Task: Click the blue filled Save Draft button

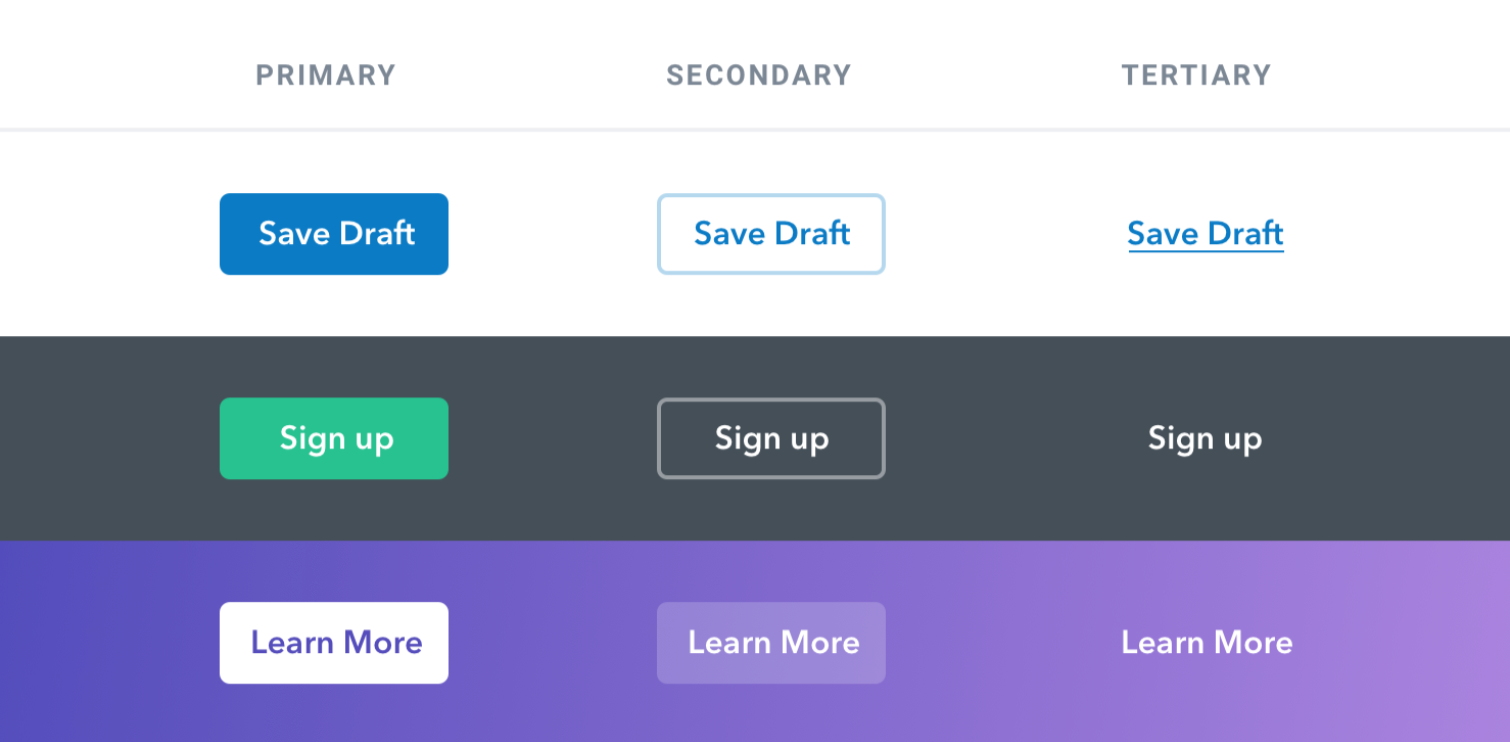Action: tap(334, 234)
